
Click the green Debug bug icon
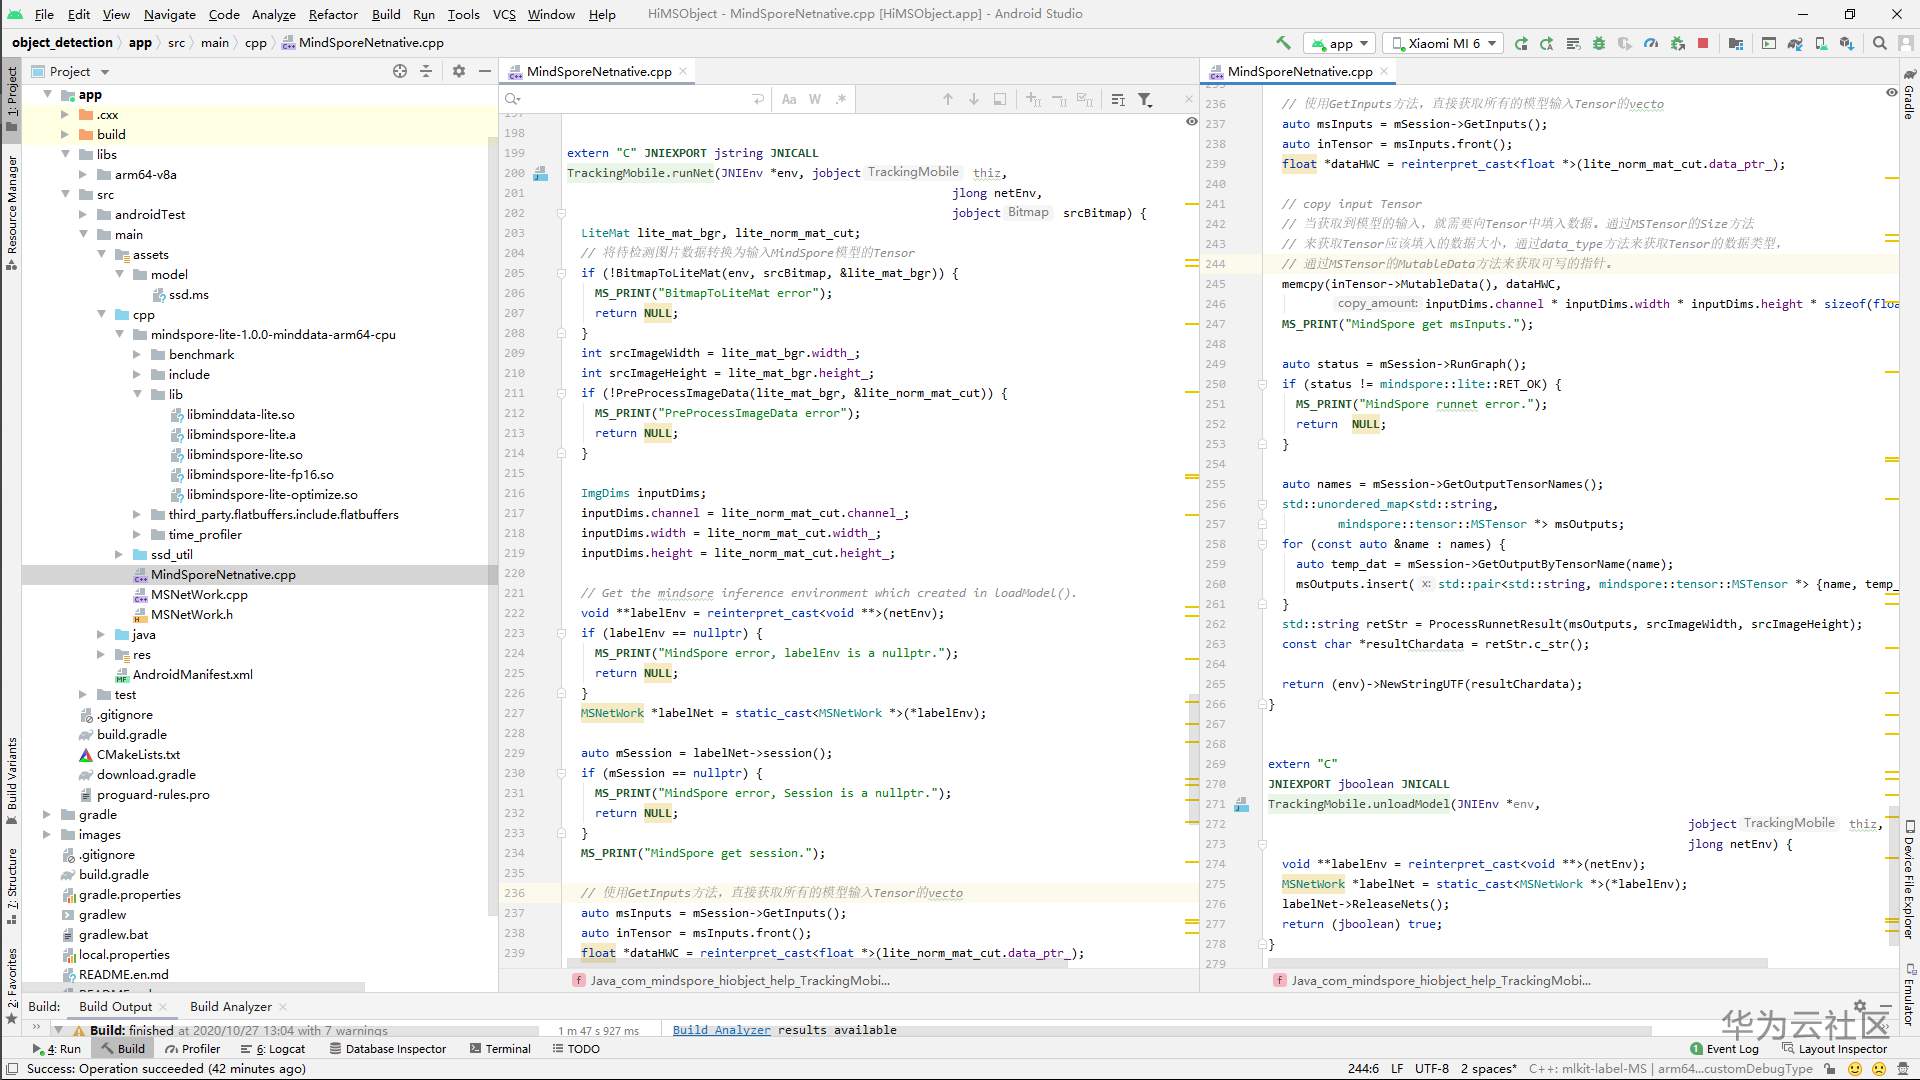click(1598, 43)
